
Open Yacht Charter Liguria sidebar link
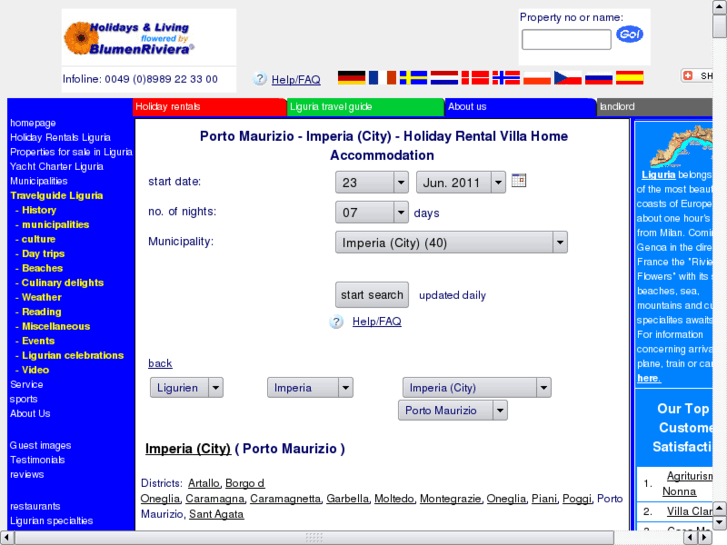click(x=57, y=167)
